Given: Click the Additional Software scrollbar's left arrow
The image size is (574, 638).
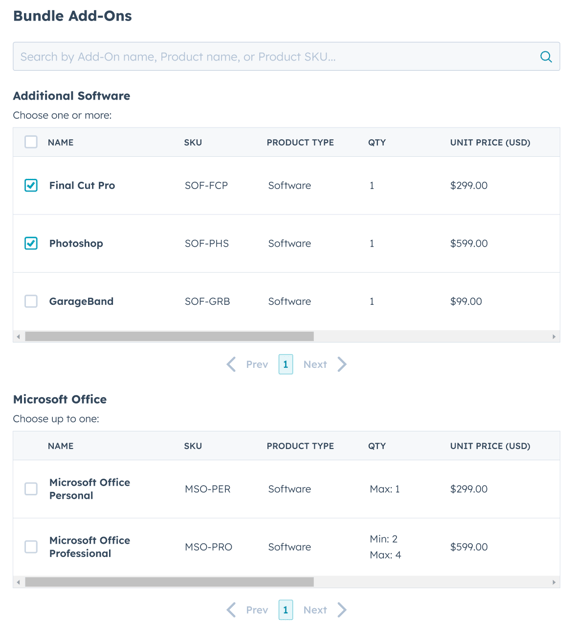Looking at the screenshot, I should click(x=18, y=336).
